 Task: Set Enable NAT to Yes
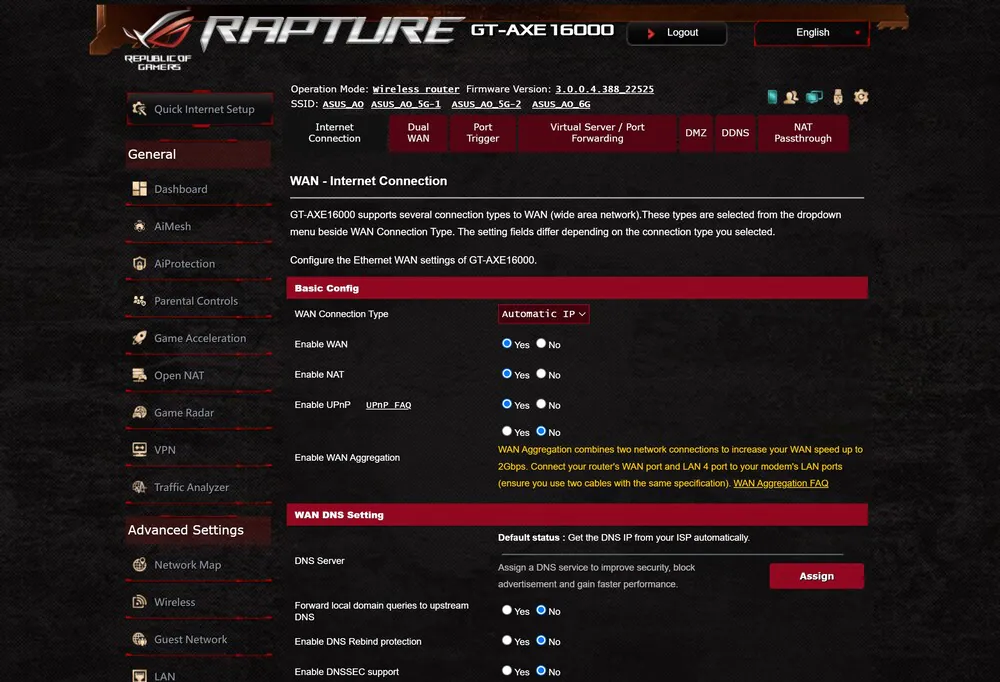[x=507, y=374]
